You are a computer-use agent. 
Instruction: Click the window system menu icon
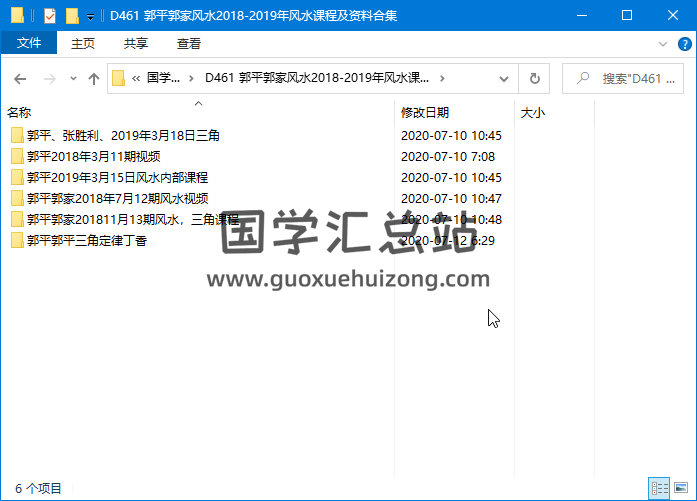click(x=17, y=16)
